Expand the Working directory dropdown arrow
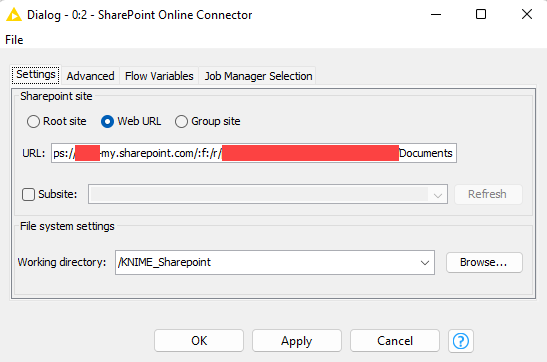 tap(425, 262)
